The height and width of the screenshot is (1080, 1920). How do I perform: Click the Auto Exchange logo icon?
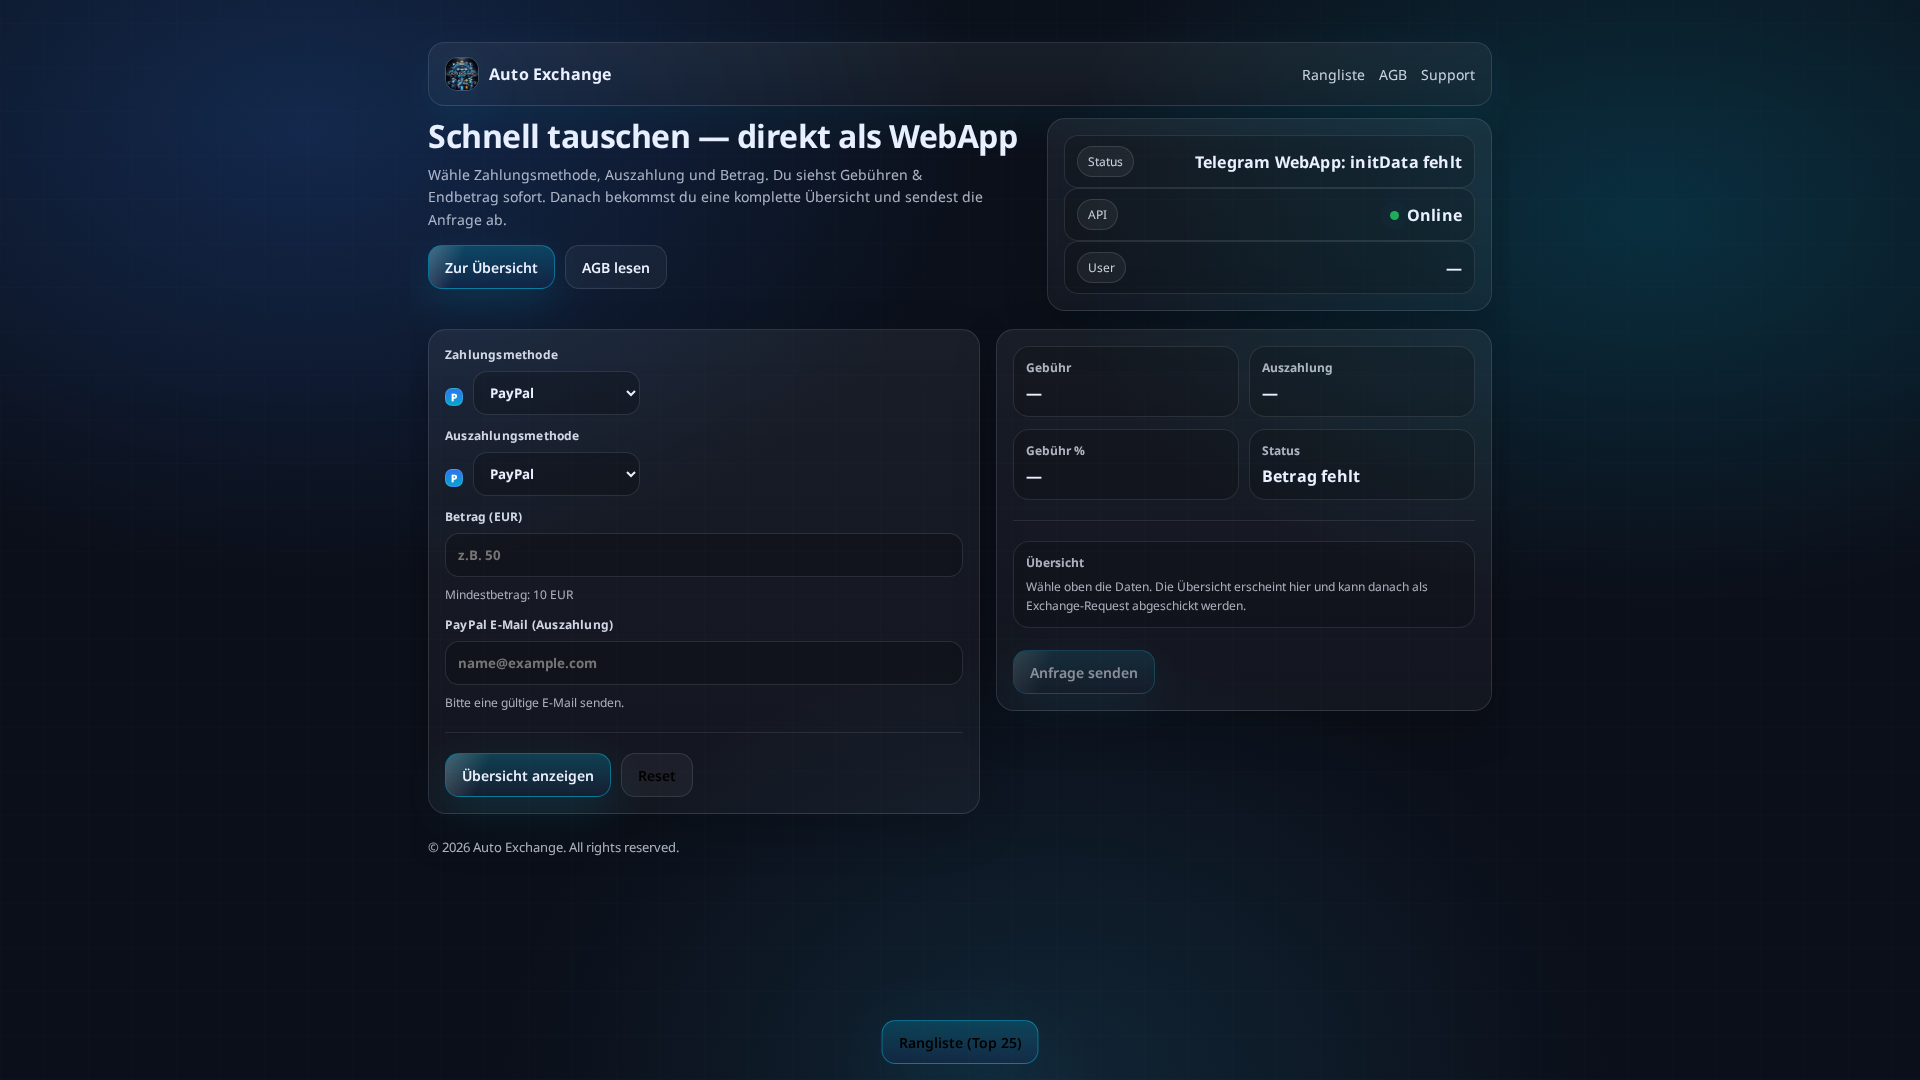[x=461, y=74]
